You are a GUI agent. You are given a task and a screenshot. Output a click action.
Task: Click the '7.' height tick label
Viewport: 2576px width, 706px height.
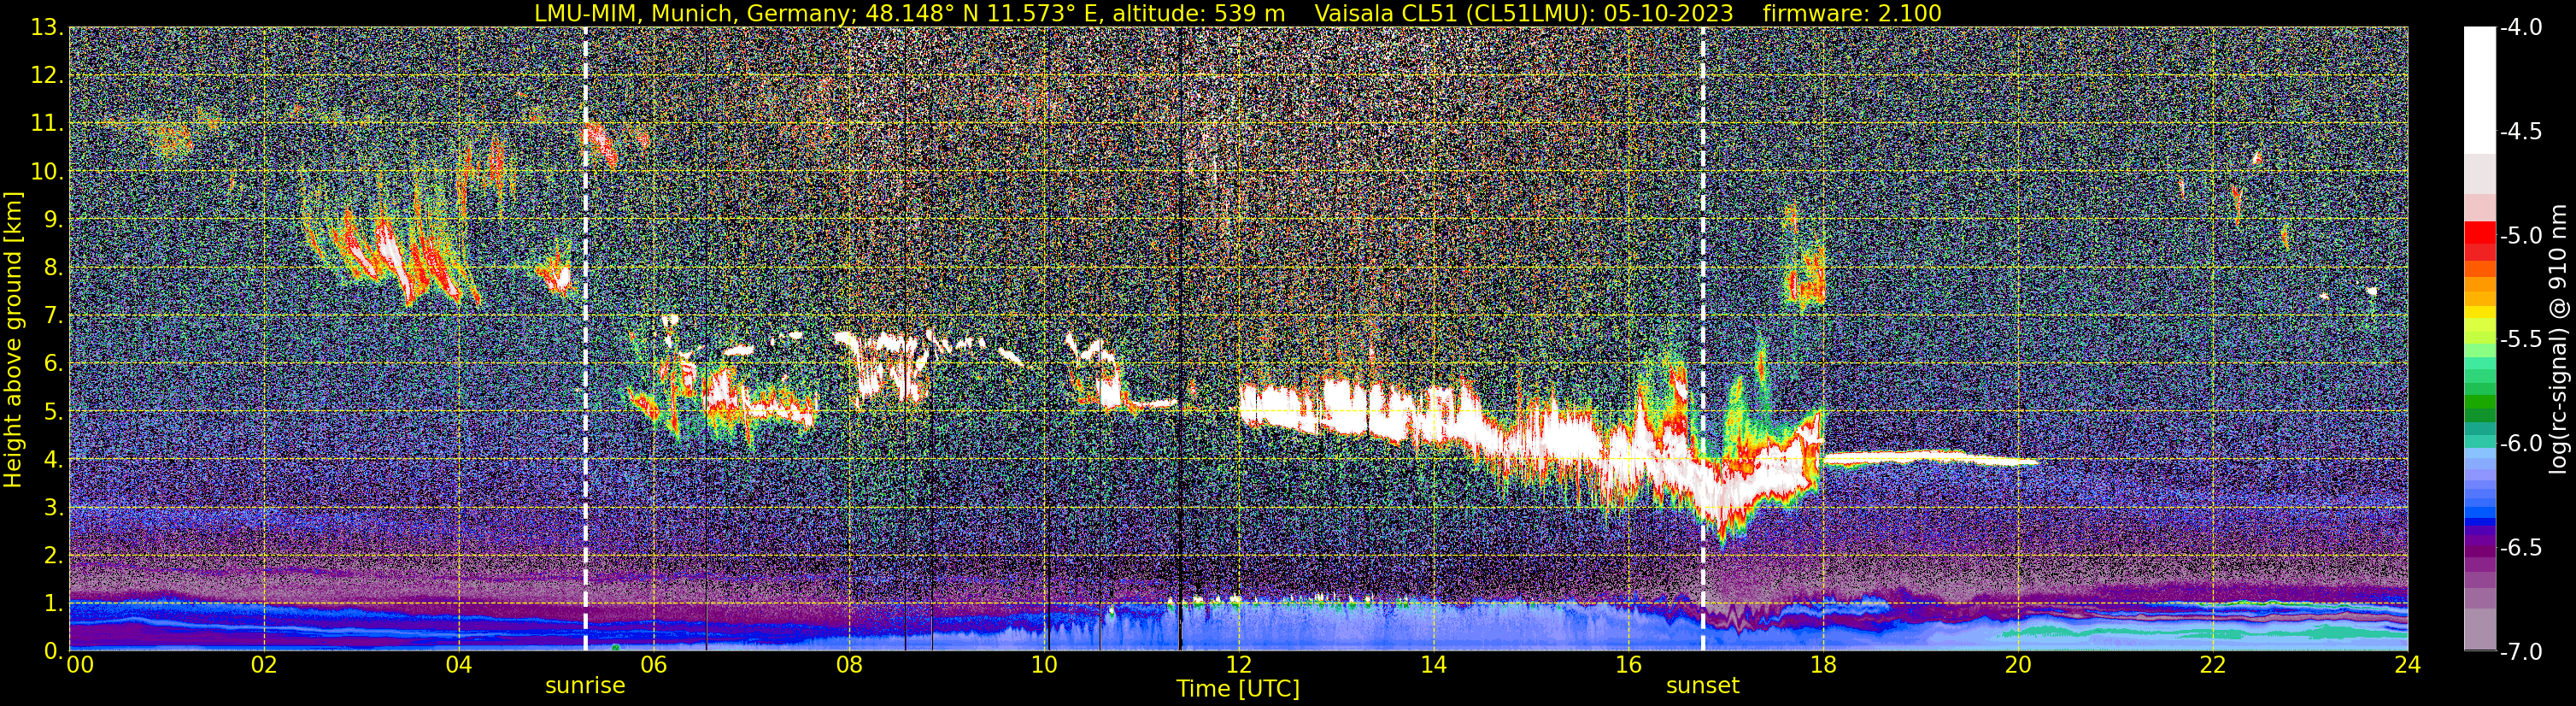(53, 316)
